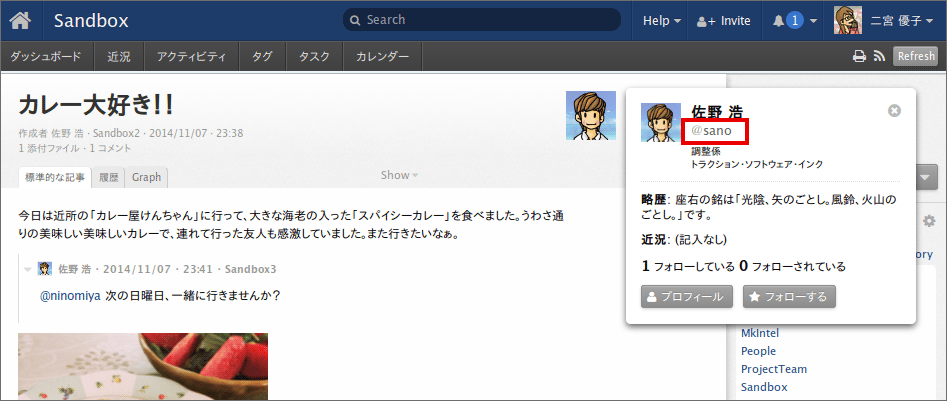Open the Sandbox link in sidebar
This screenshot has width=947, height=401.
pyautogui.click(x=764, y=387)
